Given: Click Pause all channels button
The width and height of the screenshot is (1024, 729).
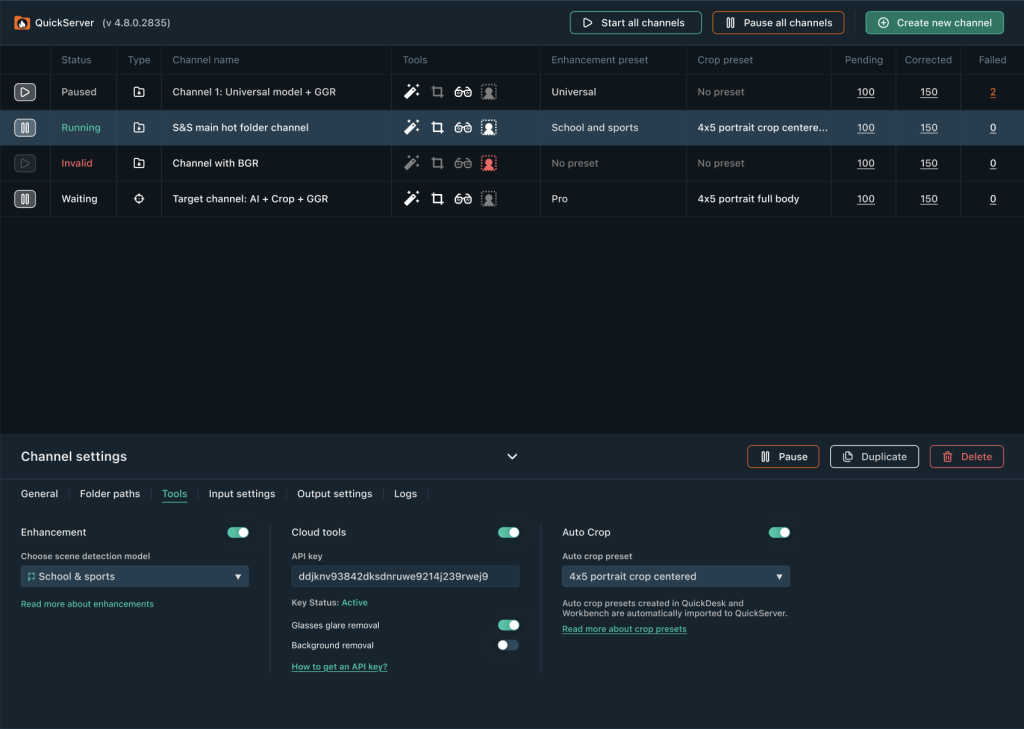Looking at the screenshot, I should (778, 23).
